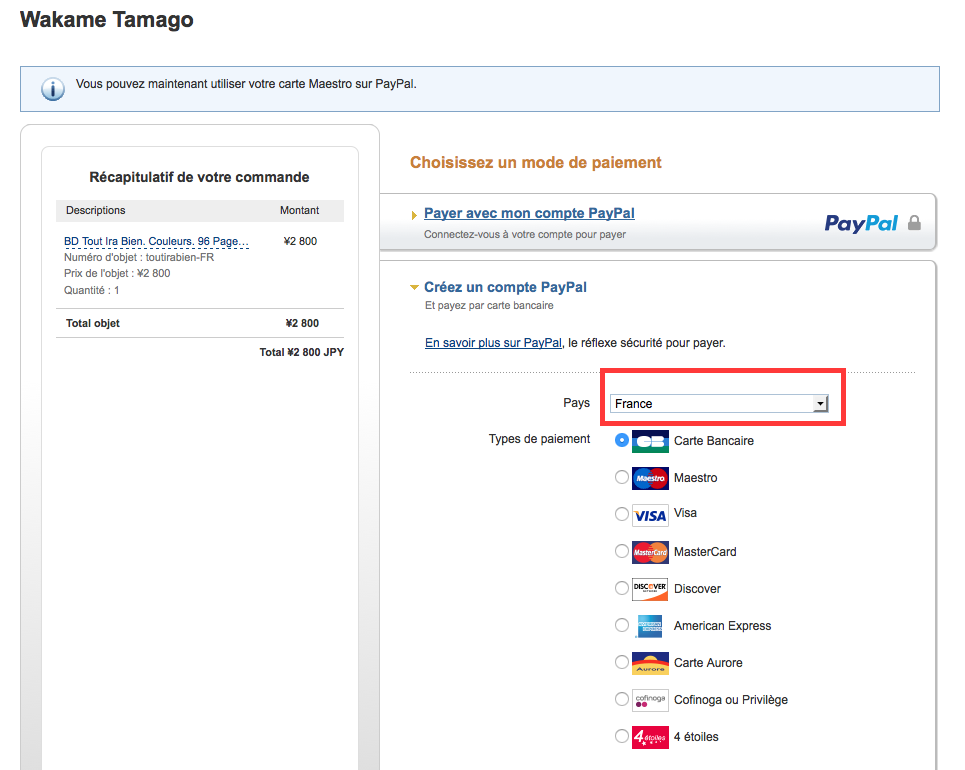Click the American Express card icon
Image resolution: width=965 pixels, height=770 pixels.
coord(649,625)
